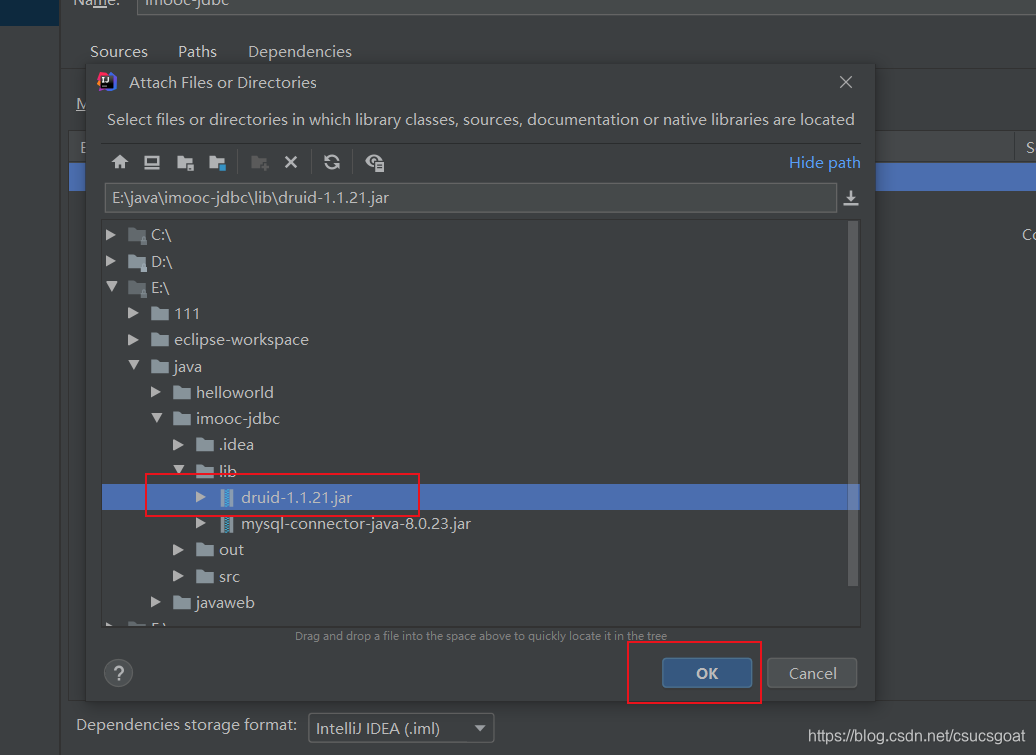Switch to the Paths tab
The image size is (1036, 755).
pos(198,52)
